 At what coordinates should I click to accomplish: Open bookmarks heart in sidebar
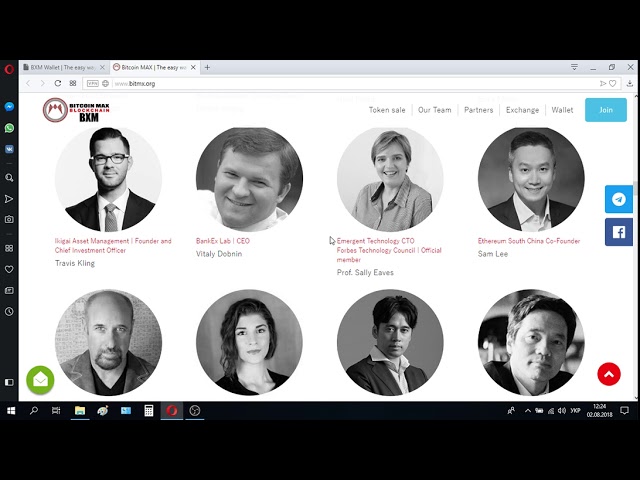point(9,269)
